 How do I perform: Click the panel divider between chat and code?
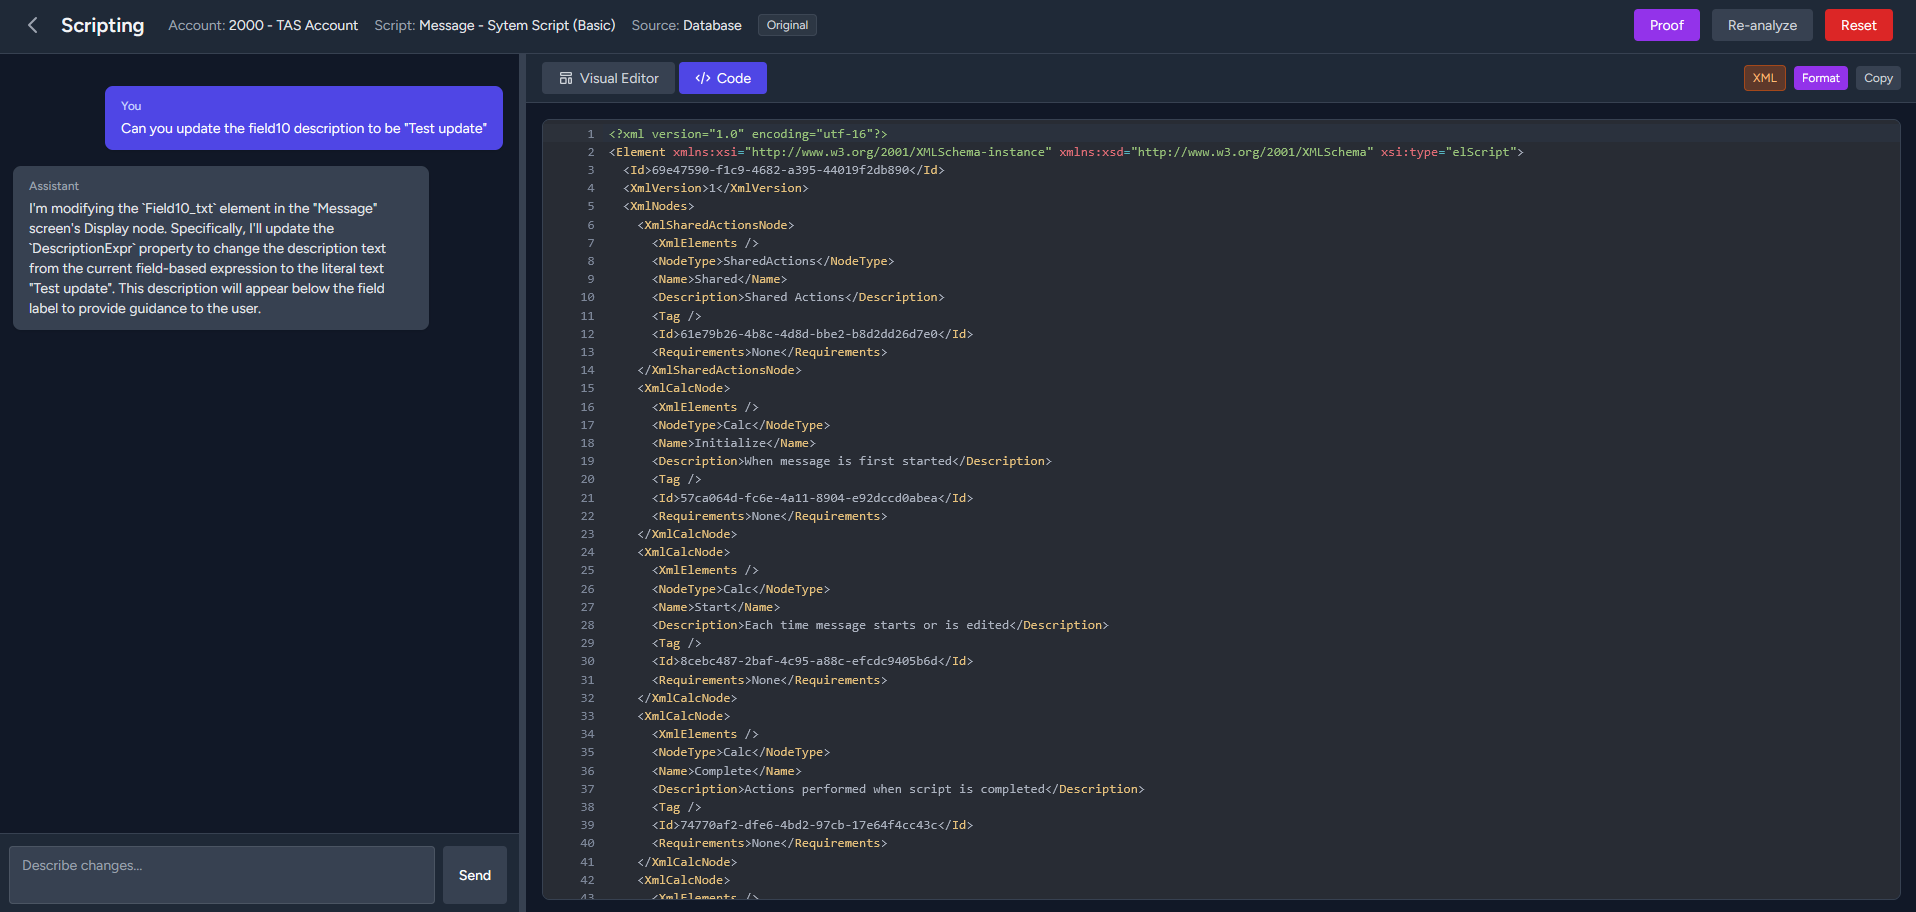click(522, 480)
